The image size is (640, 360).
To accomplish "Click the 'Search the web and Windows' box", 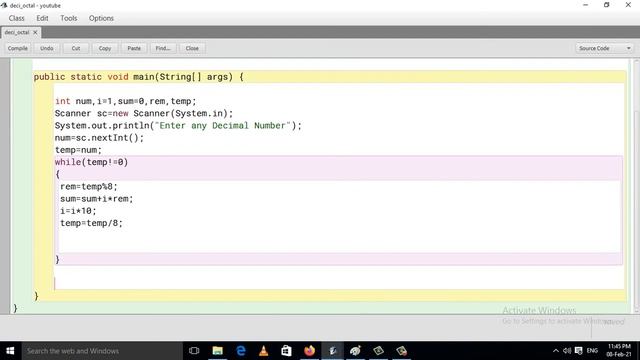I will click(102, 351).
